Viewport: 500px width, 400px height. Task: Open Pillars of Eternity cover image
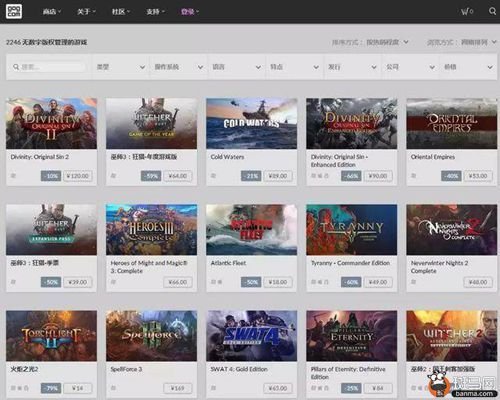(x=352, y=336)
